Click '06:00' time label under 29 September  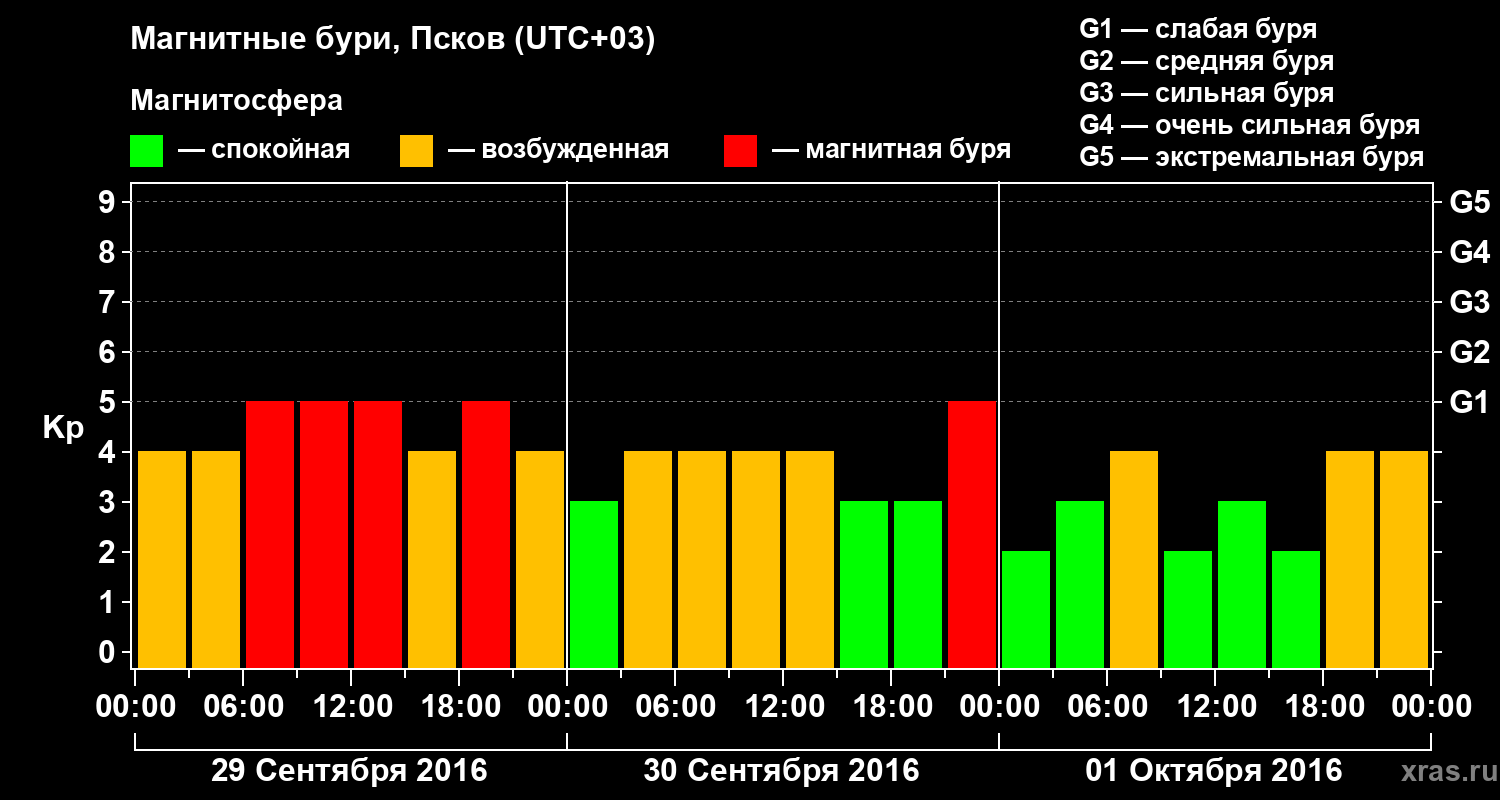pos(243,707)
